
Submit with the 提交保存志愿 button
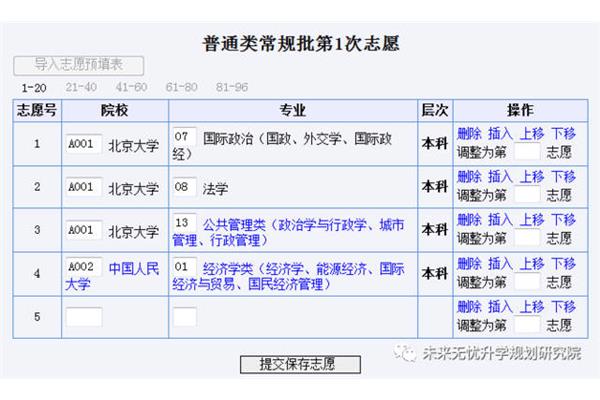tap(300, 364)
